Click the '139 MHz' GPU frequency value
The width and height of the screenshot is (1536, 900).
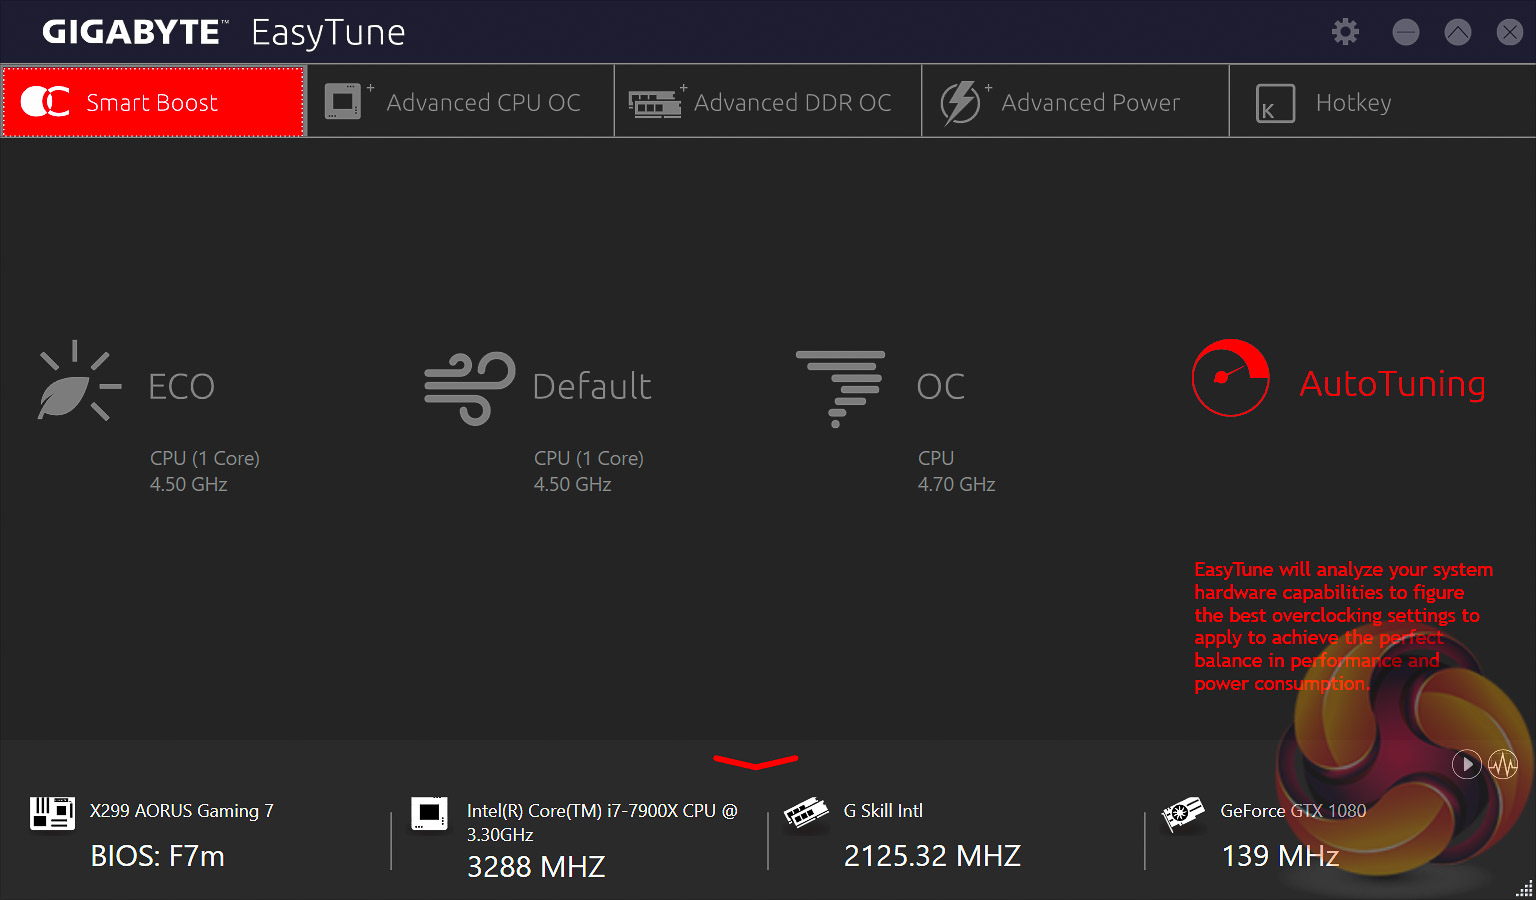tap(1280, 856)
